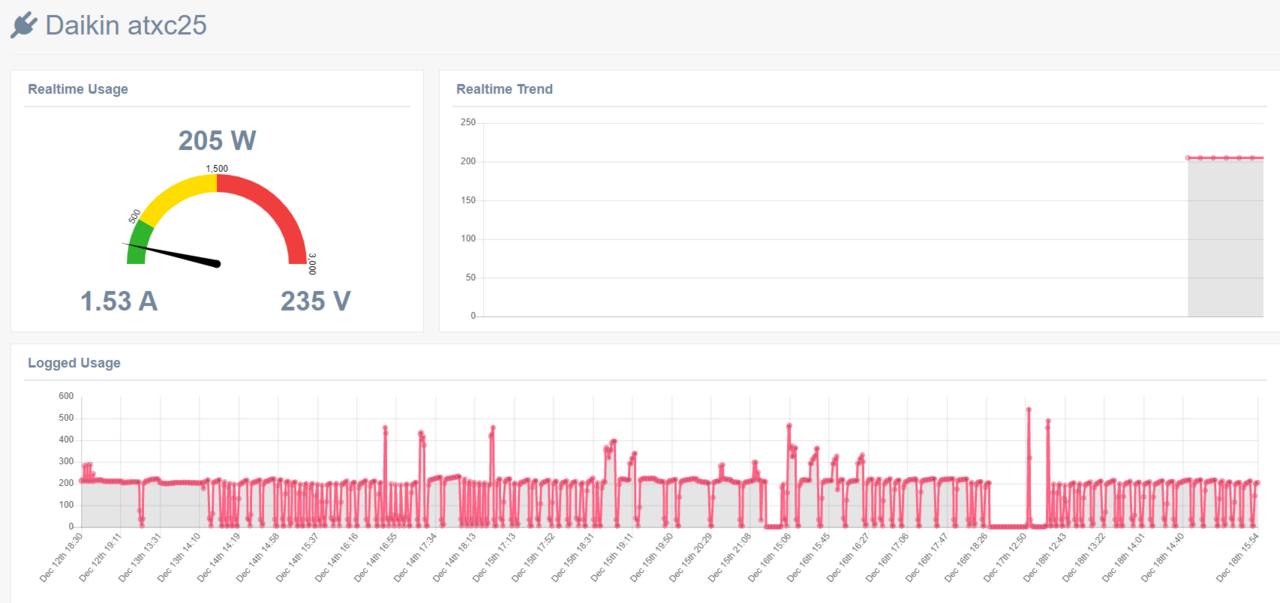Click the 3,000 gauge tick label

click(312, 263)
